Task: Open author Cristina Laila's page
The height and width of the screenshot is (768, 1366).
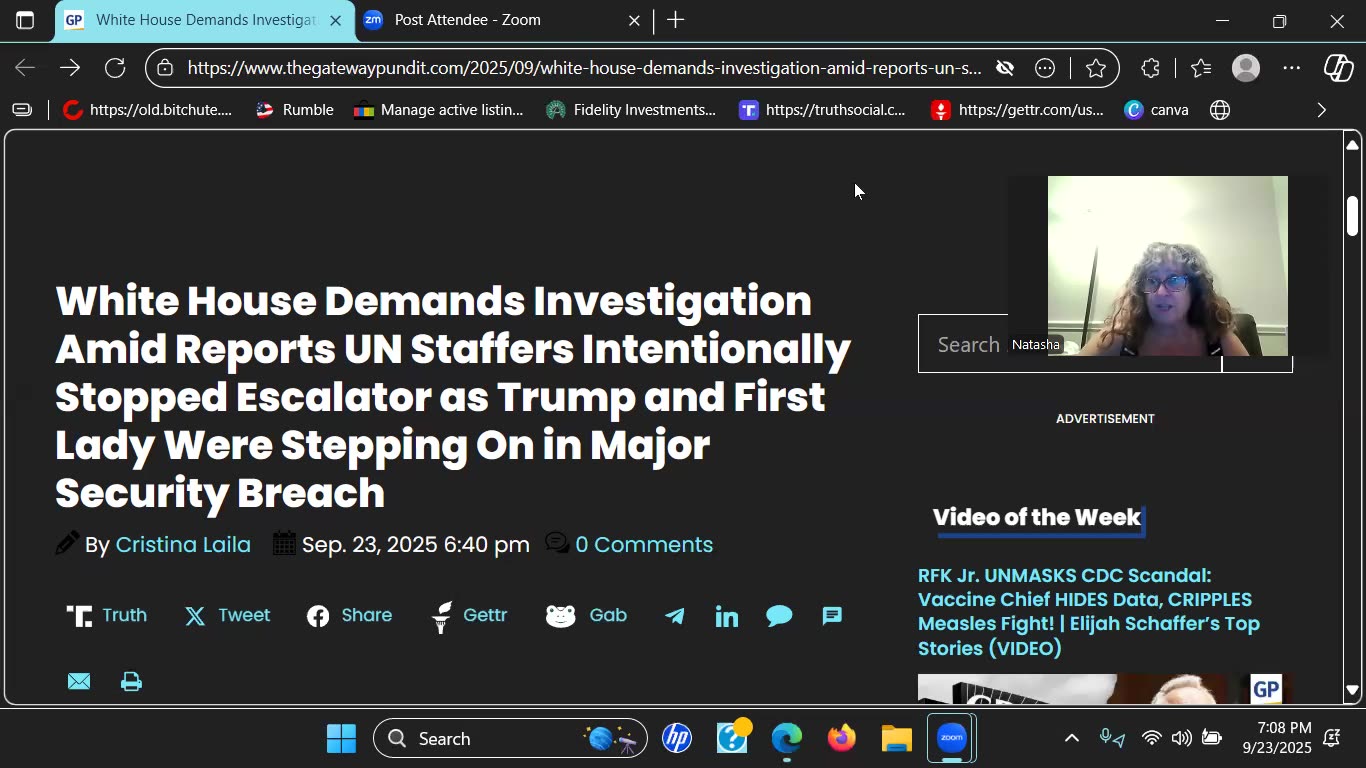Action: [183, 545]
